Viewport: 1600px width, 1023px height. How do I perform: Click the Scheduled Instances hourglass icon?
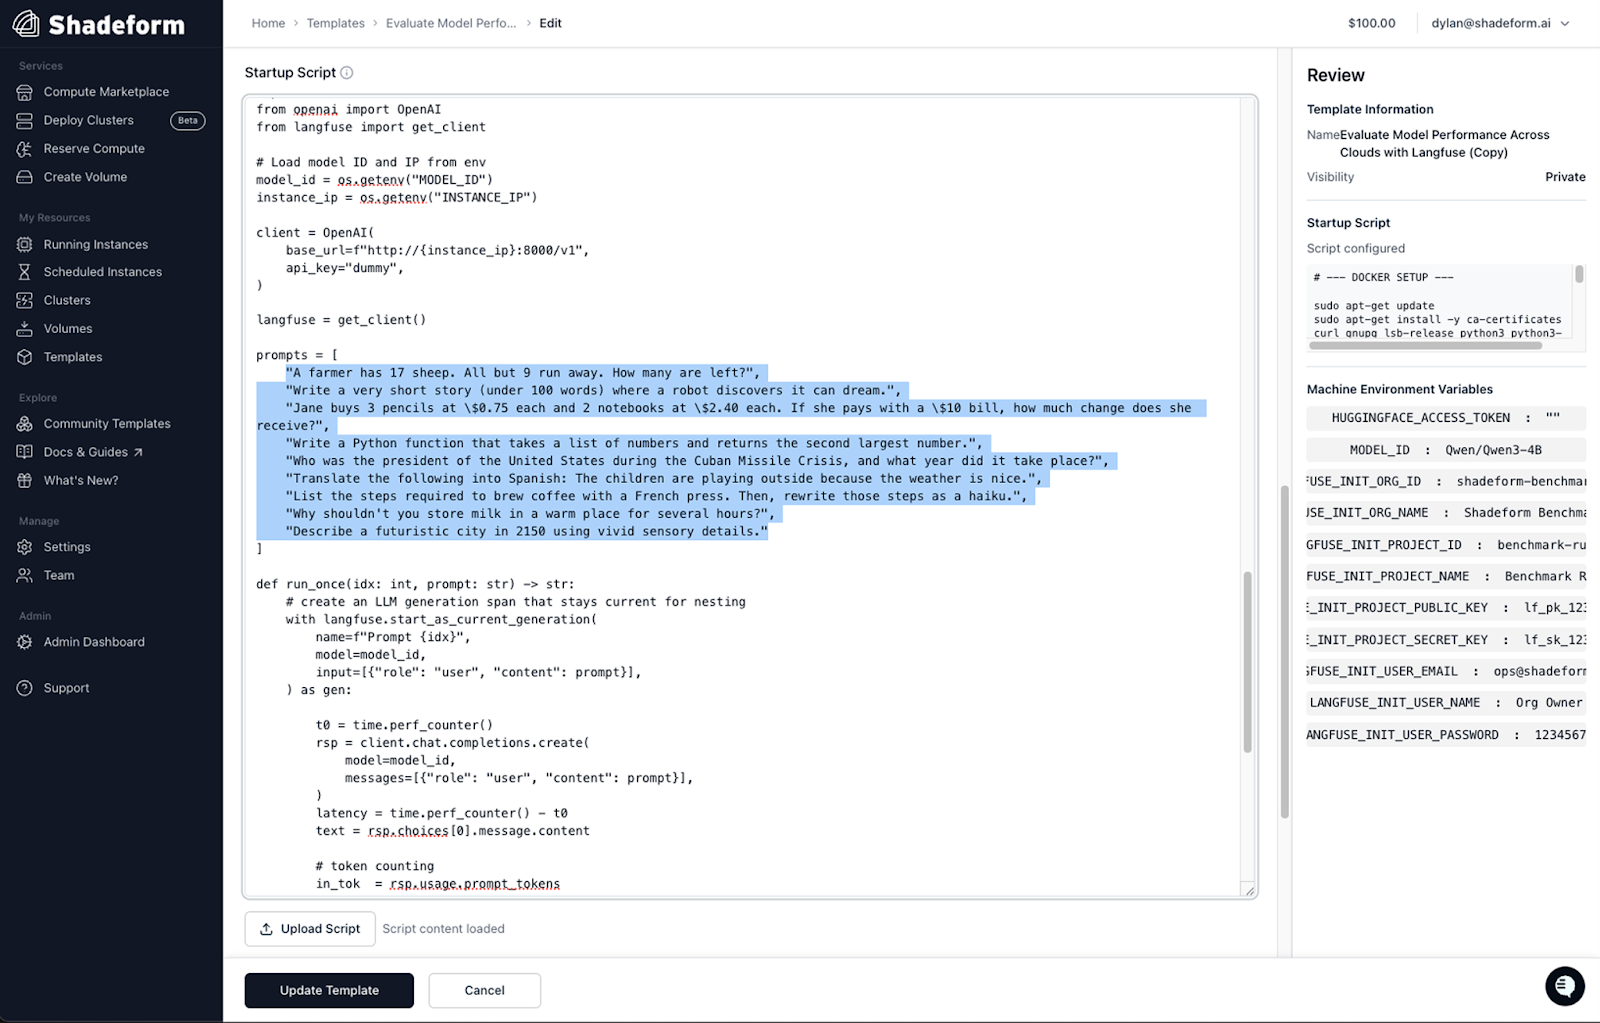coord(25,272)
